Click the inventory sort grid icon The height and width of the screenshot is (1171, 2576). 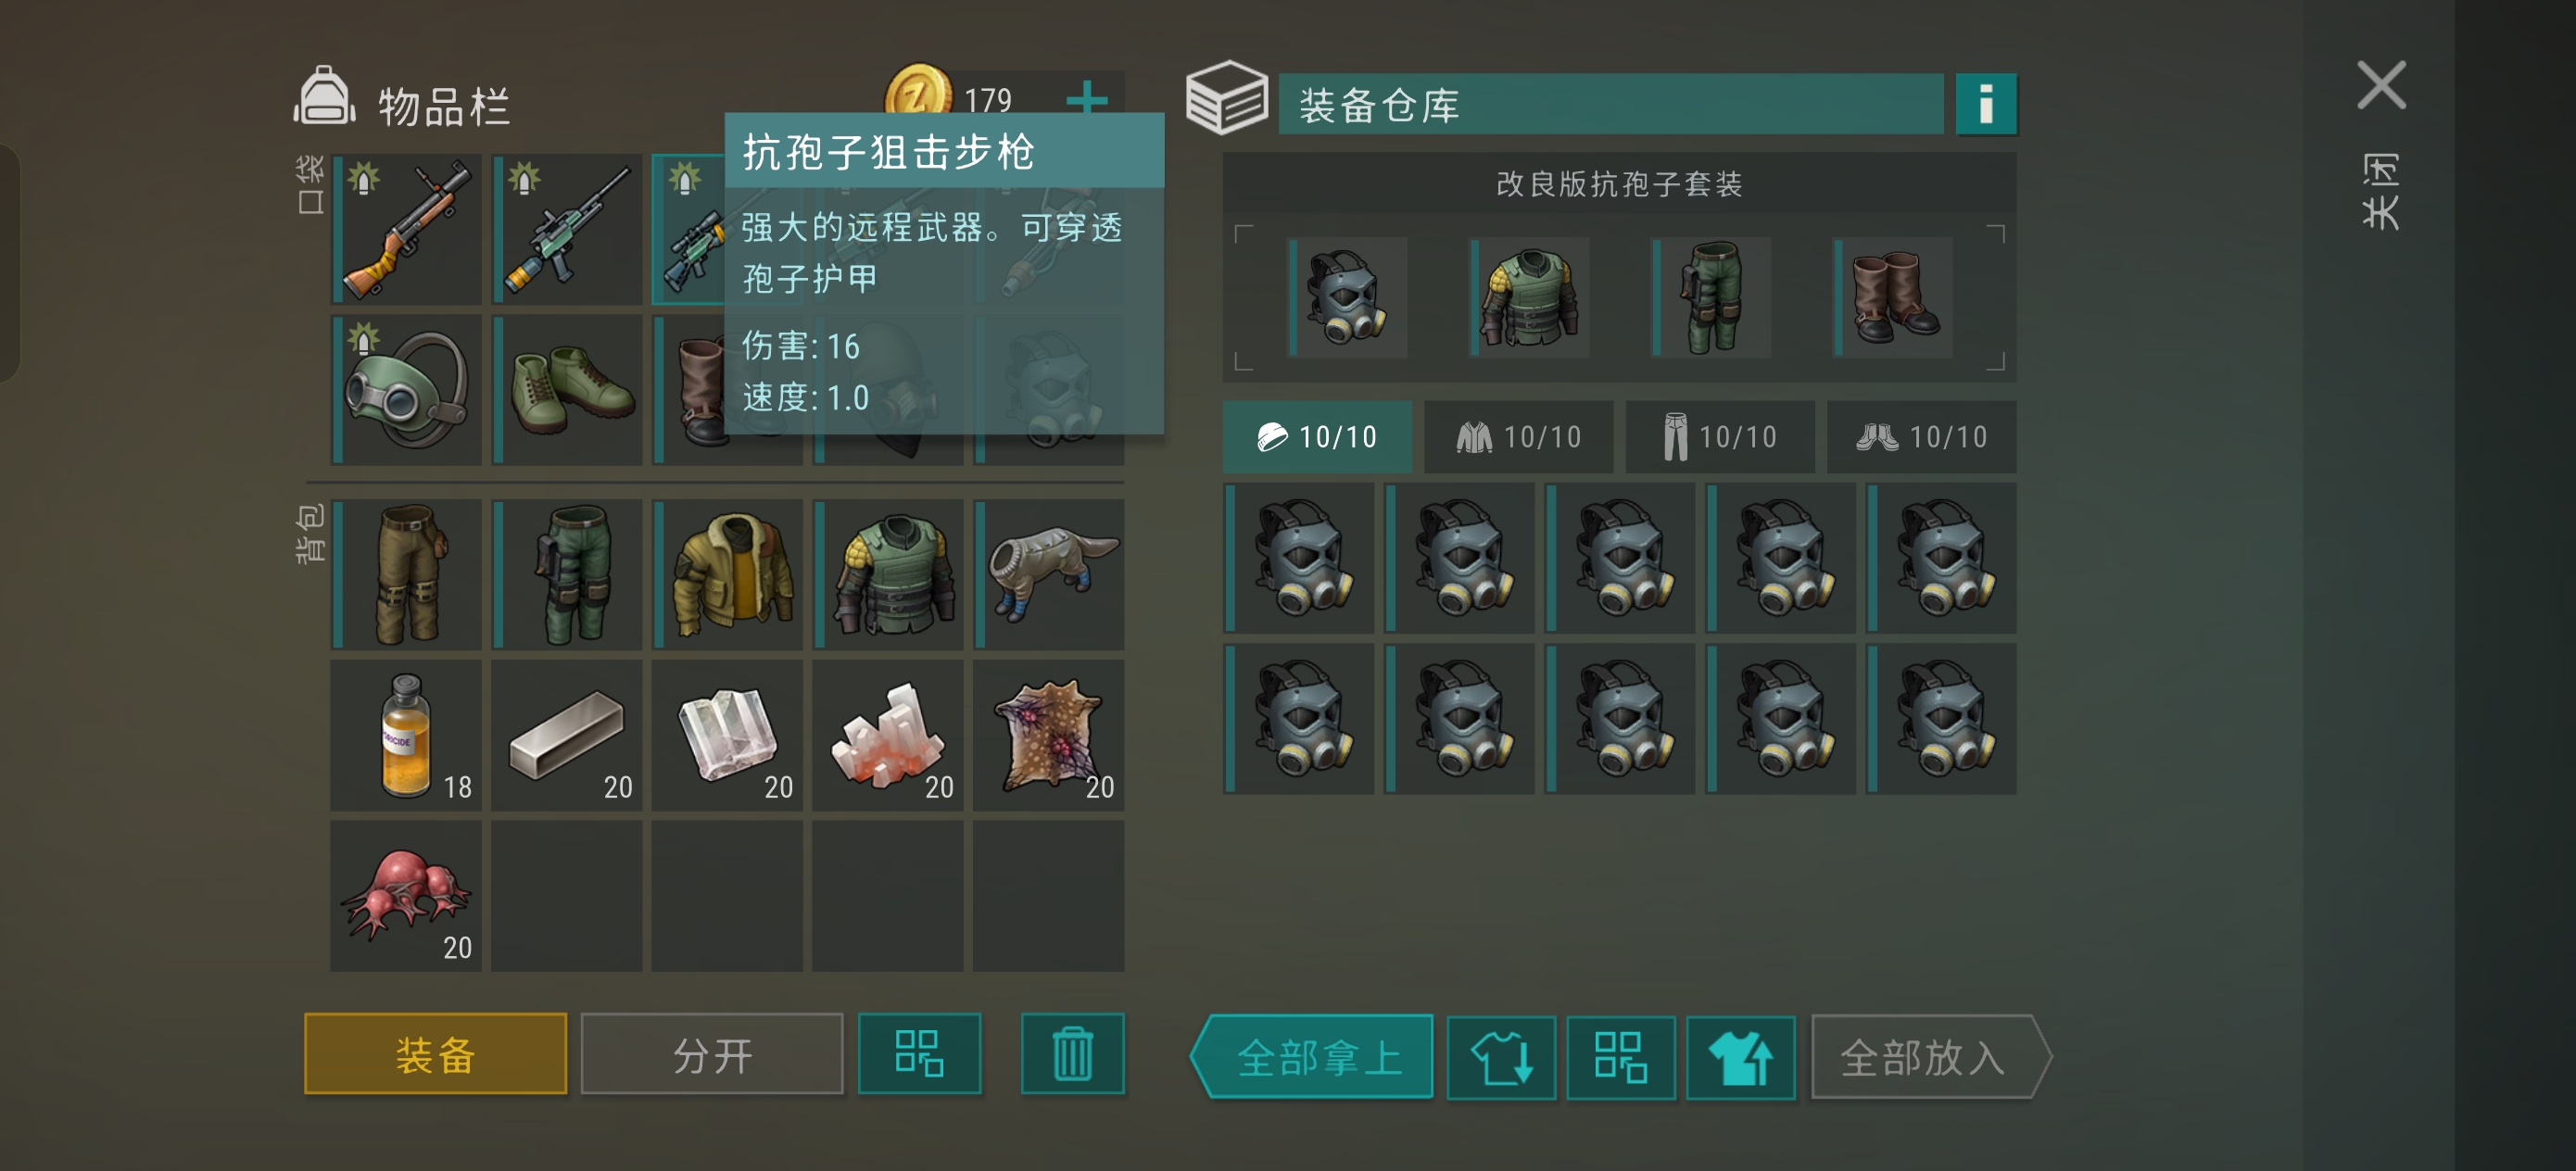(919, 1054)
